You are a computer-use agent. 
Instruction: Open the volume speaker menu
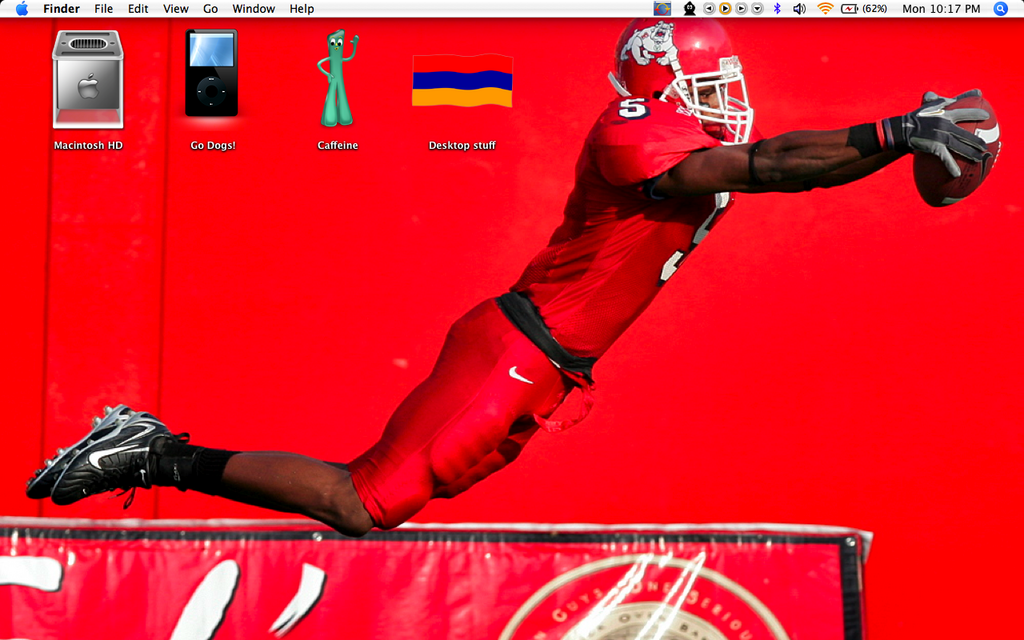(799, 8)
